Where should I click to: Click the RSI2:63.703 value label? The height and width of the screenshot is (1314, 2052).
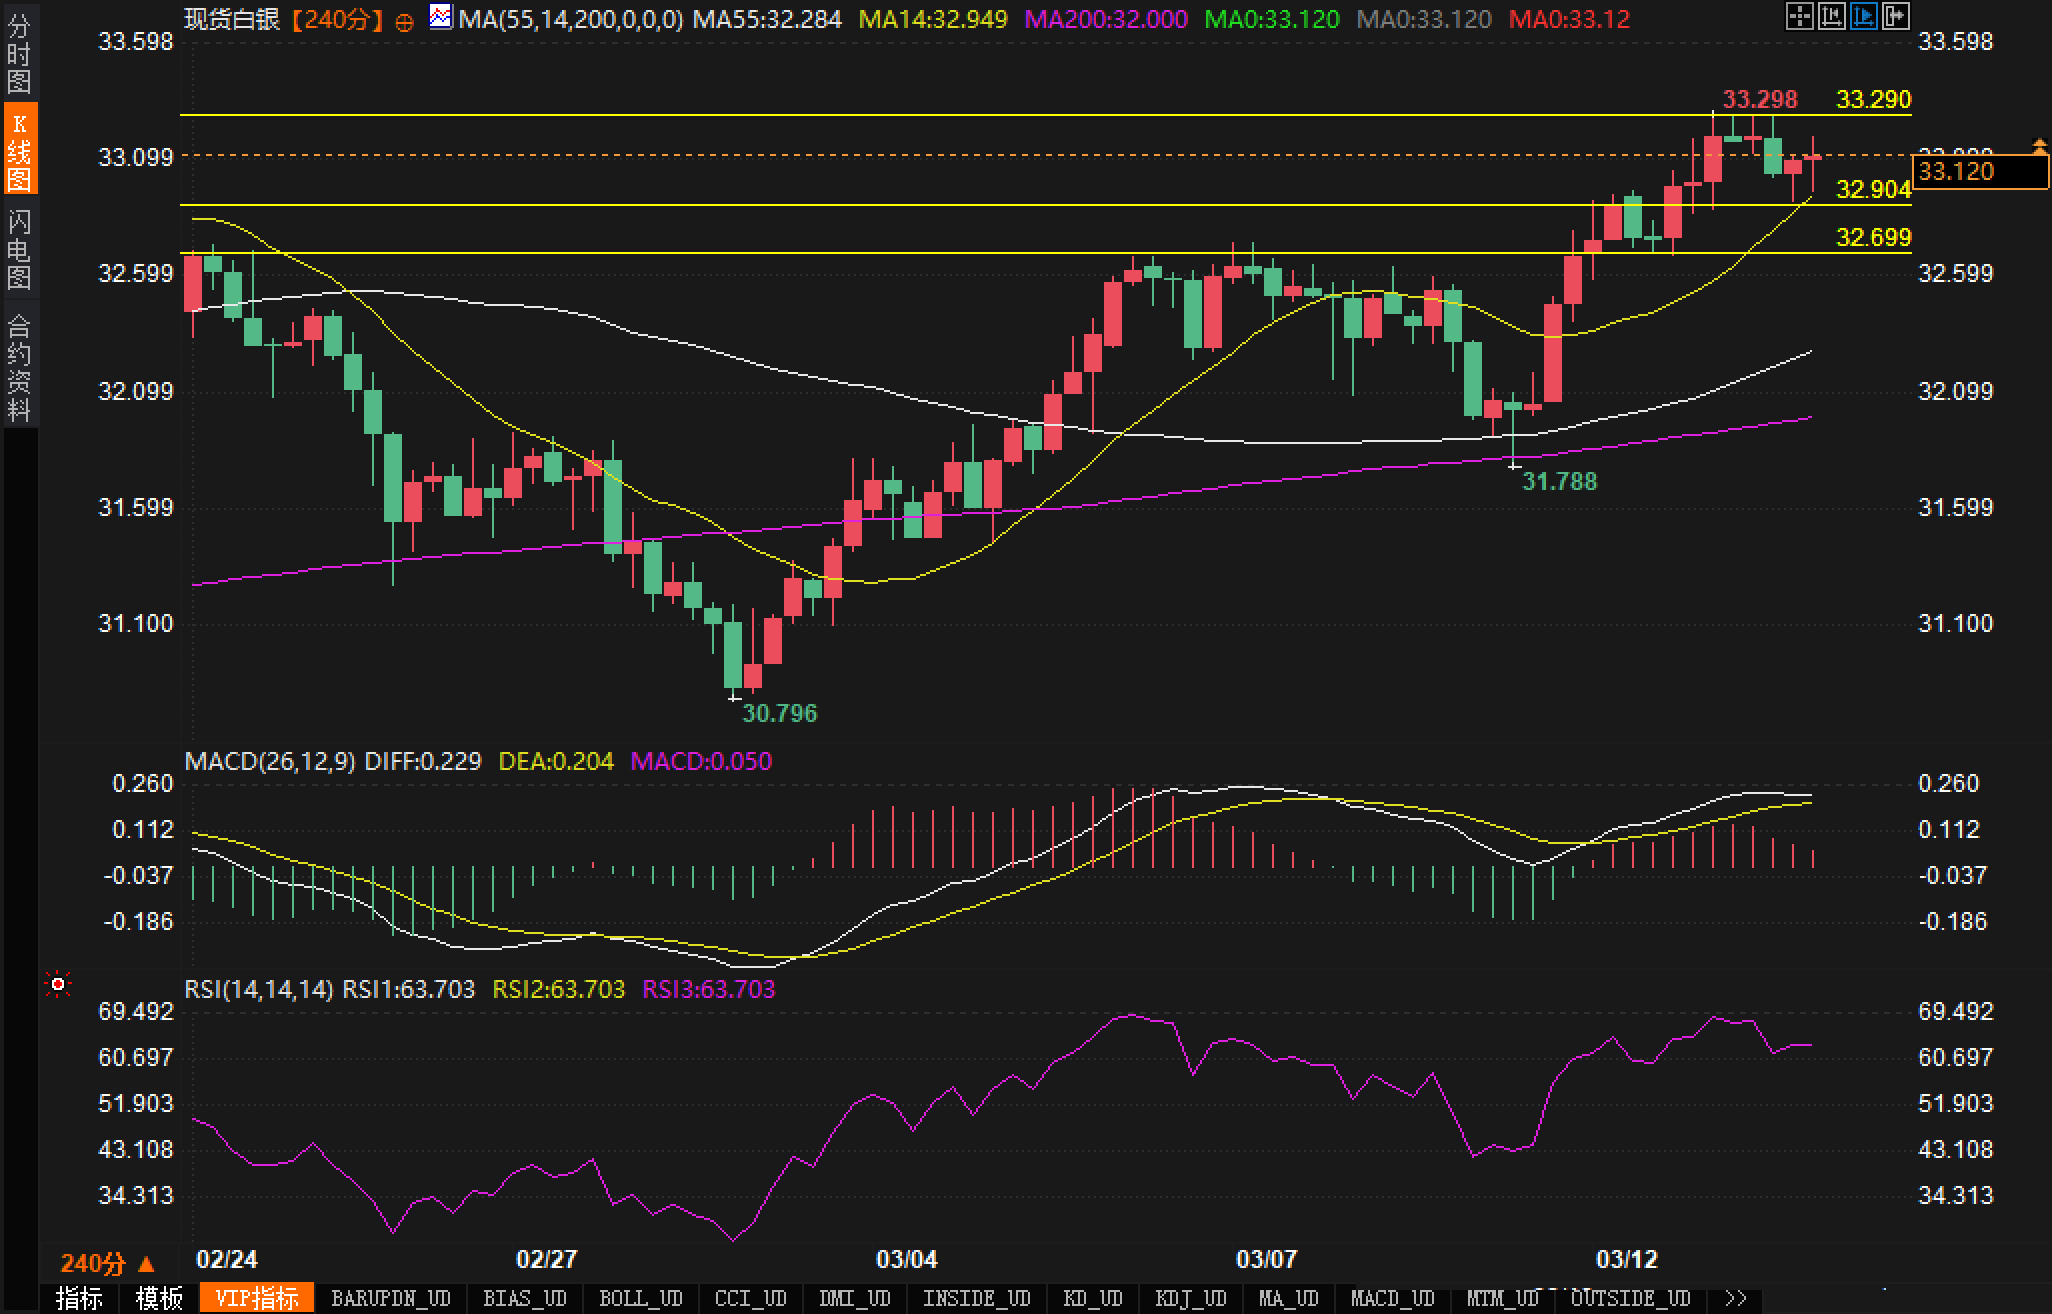tap(559, 989)
